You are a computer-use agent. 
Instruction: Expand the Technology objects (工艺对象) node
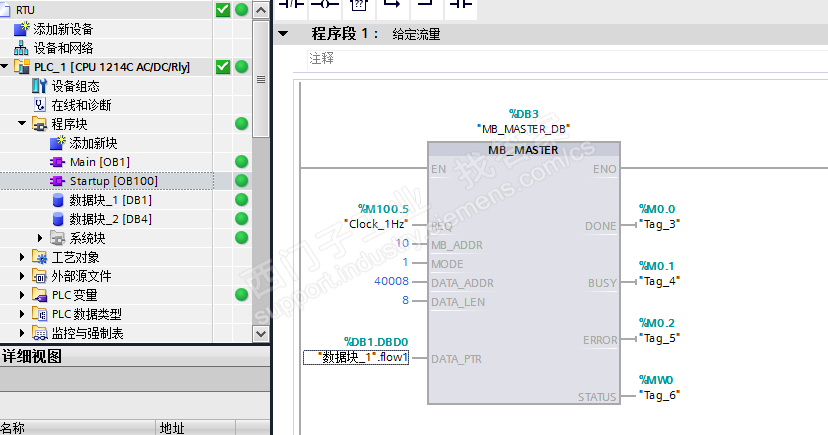click(22, 257)
